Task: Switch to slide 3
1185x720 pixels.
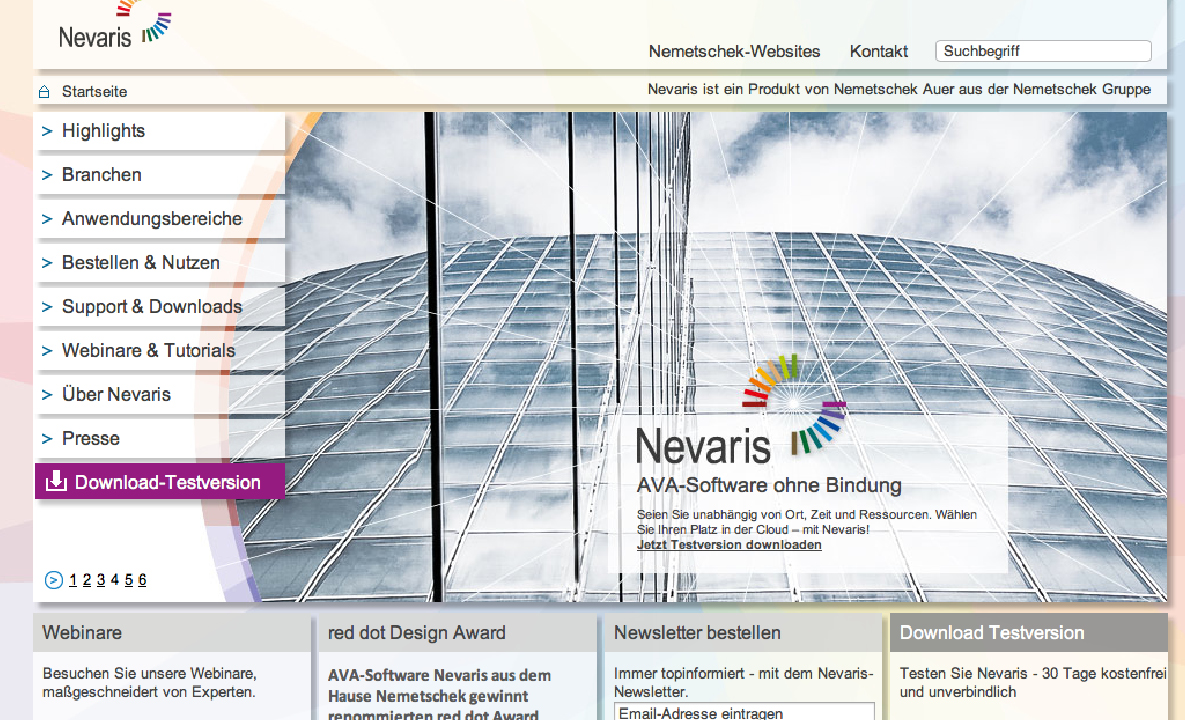Action: [101, 579]
